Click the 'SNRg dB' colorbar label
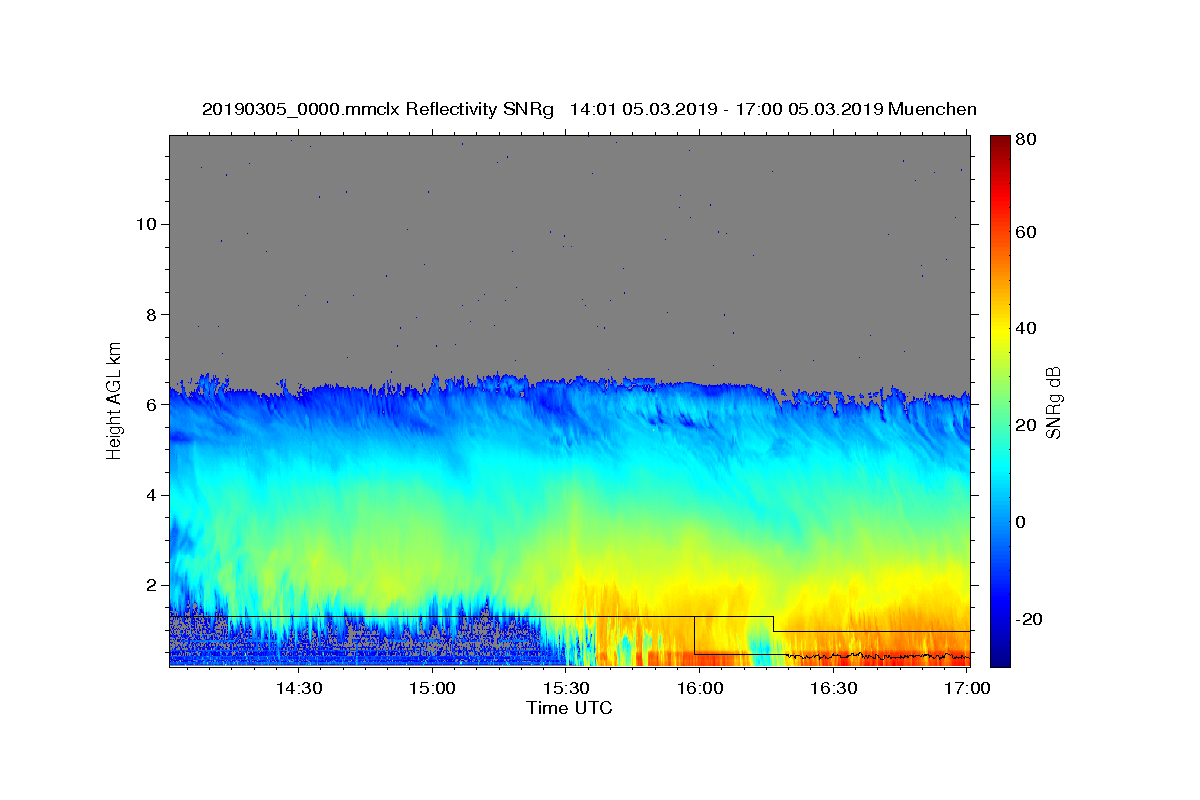 point(1053,402)
